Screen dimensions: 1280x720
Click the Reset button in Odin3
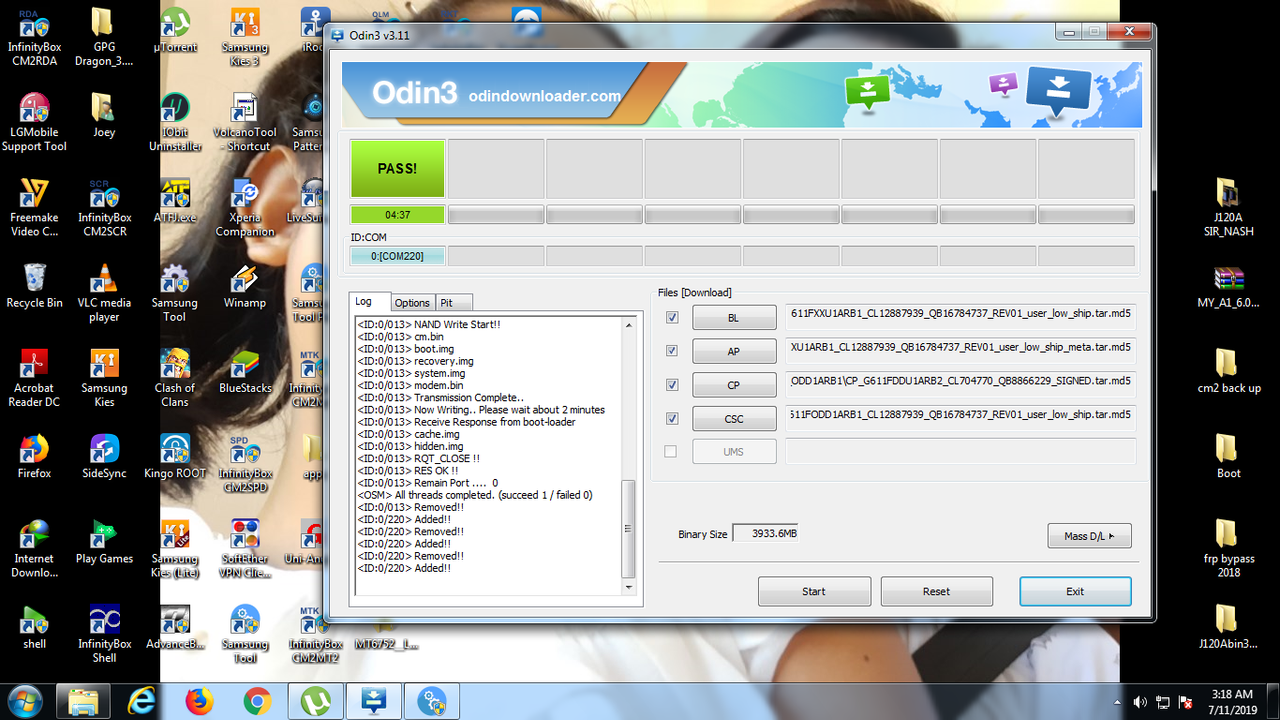pyautogui.click(x=937, y=591)
